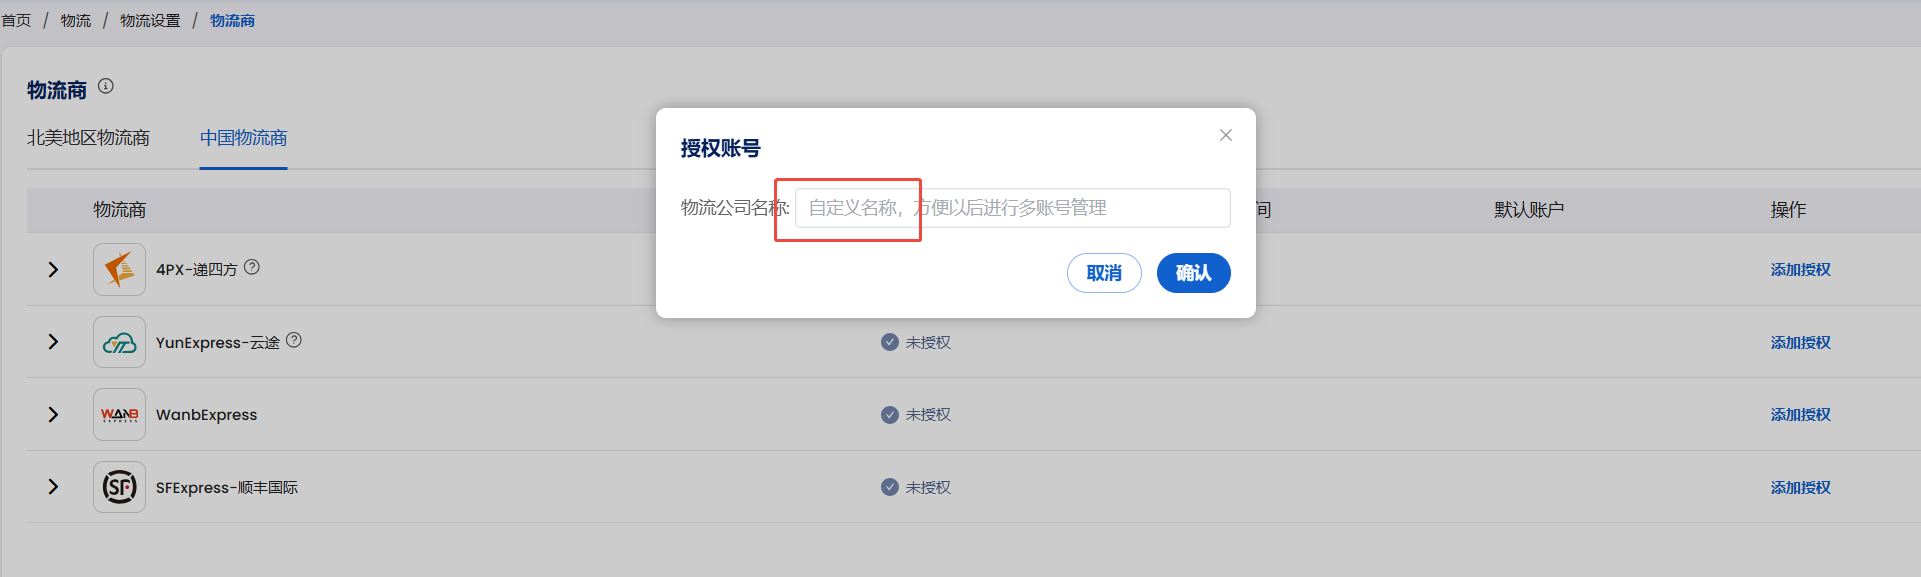Click the SFExpress 未授权 status check icon
Image resolution: width=1921 pixels, height=577 pixels.
pyautogui.click(x=889, y=487)
